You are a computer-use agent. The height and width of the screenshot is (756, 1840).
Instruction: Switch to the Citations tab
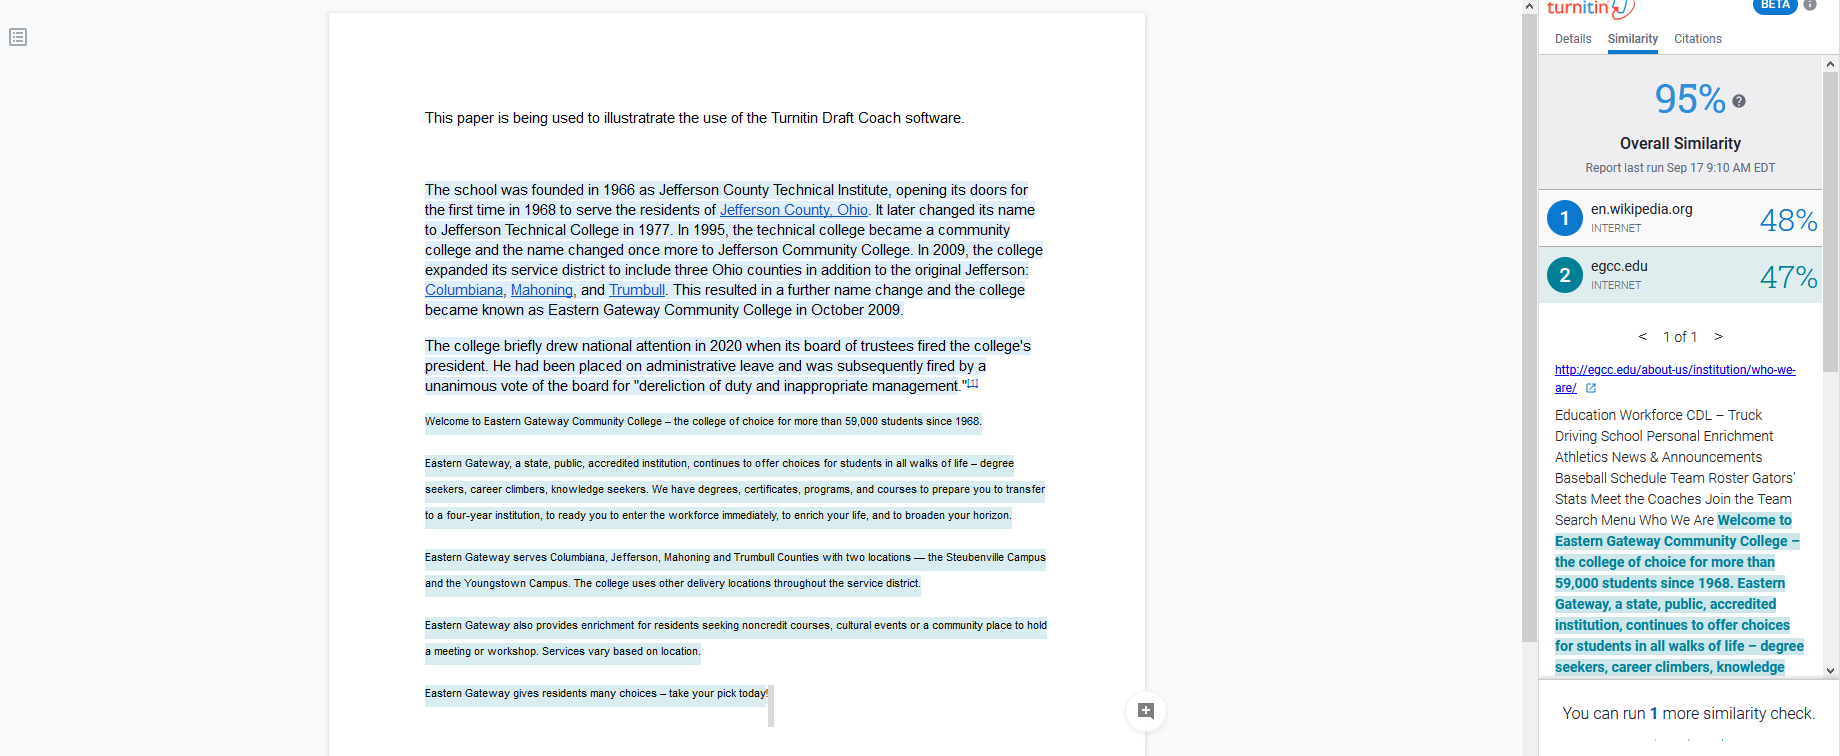[1697, 39]
